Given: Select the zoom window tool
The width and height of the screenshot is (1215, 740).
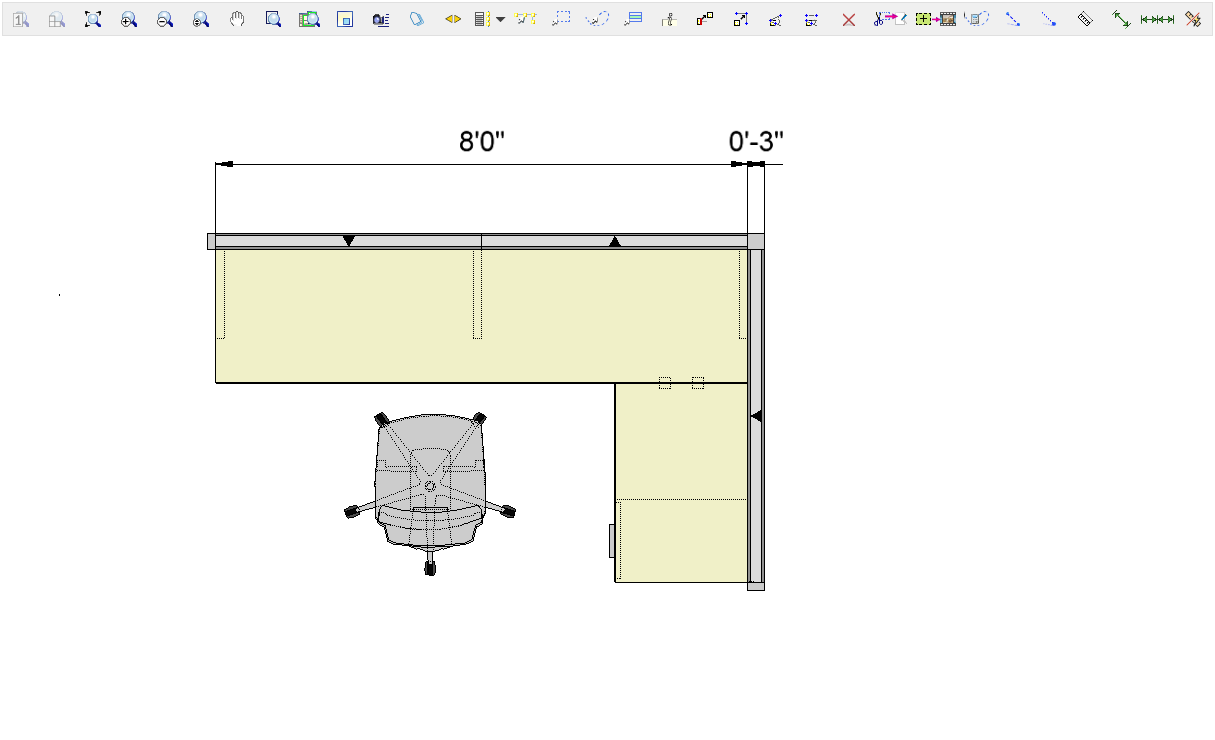Looking at the screenshot, I should (x=273, y=19).
